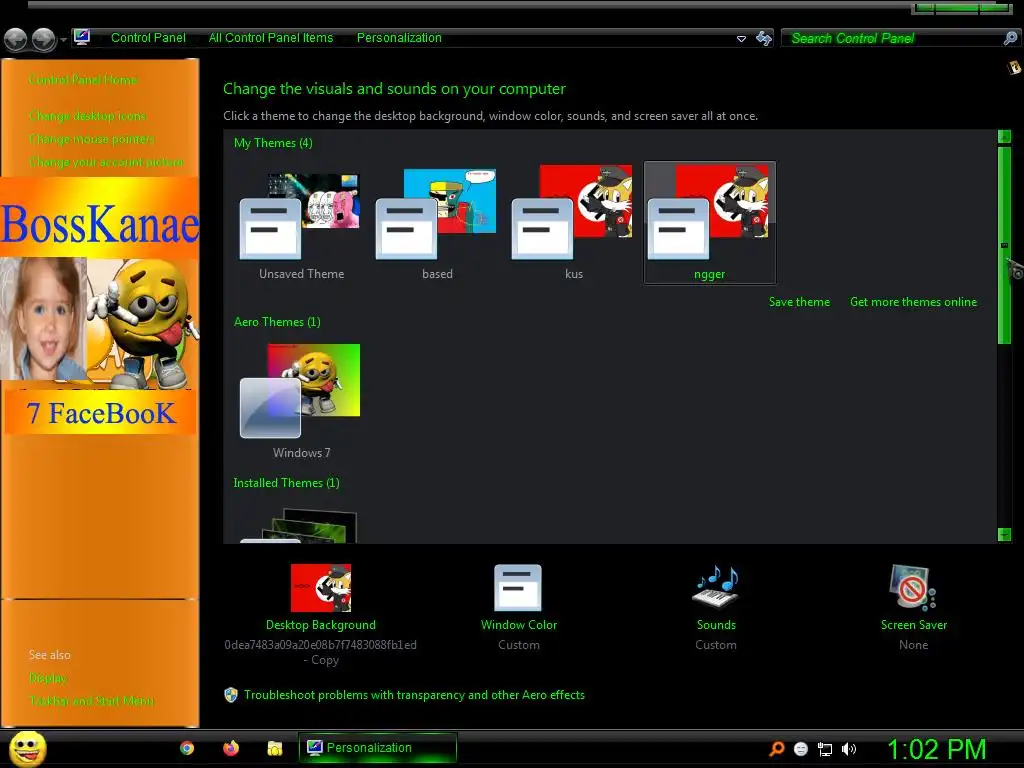The height and width of the screenshot is (768, 1024).
Task: Open the Screen Saver icon
Action: pyautogui.click(x=913, y=588)
